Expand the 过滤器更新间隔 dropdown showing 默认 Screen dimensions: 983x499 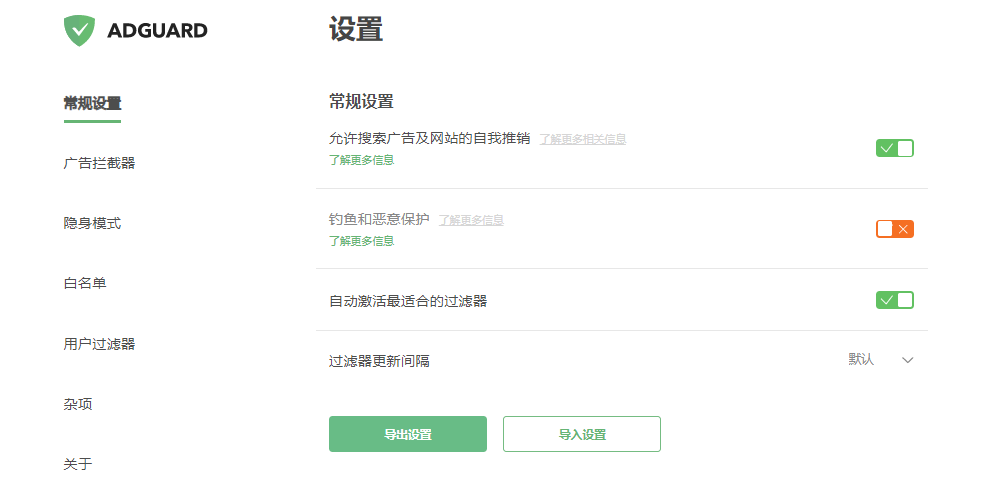(881, 360)
